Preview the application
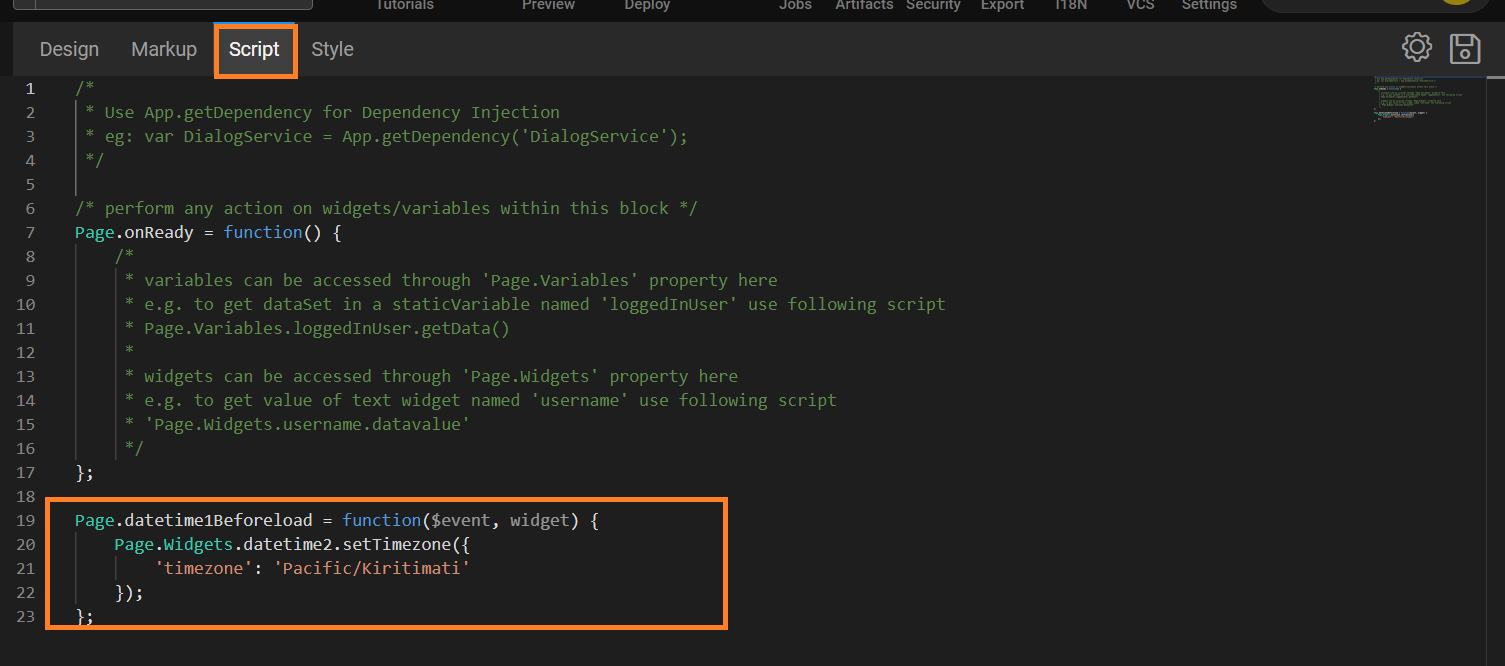Viewport: 1505px width, 666px height. coord(548,6)
